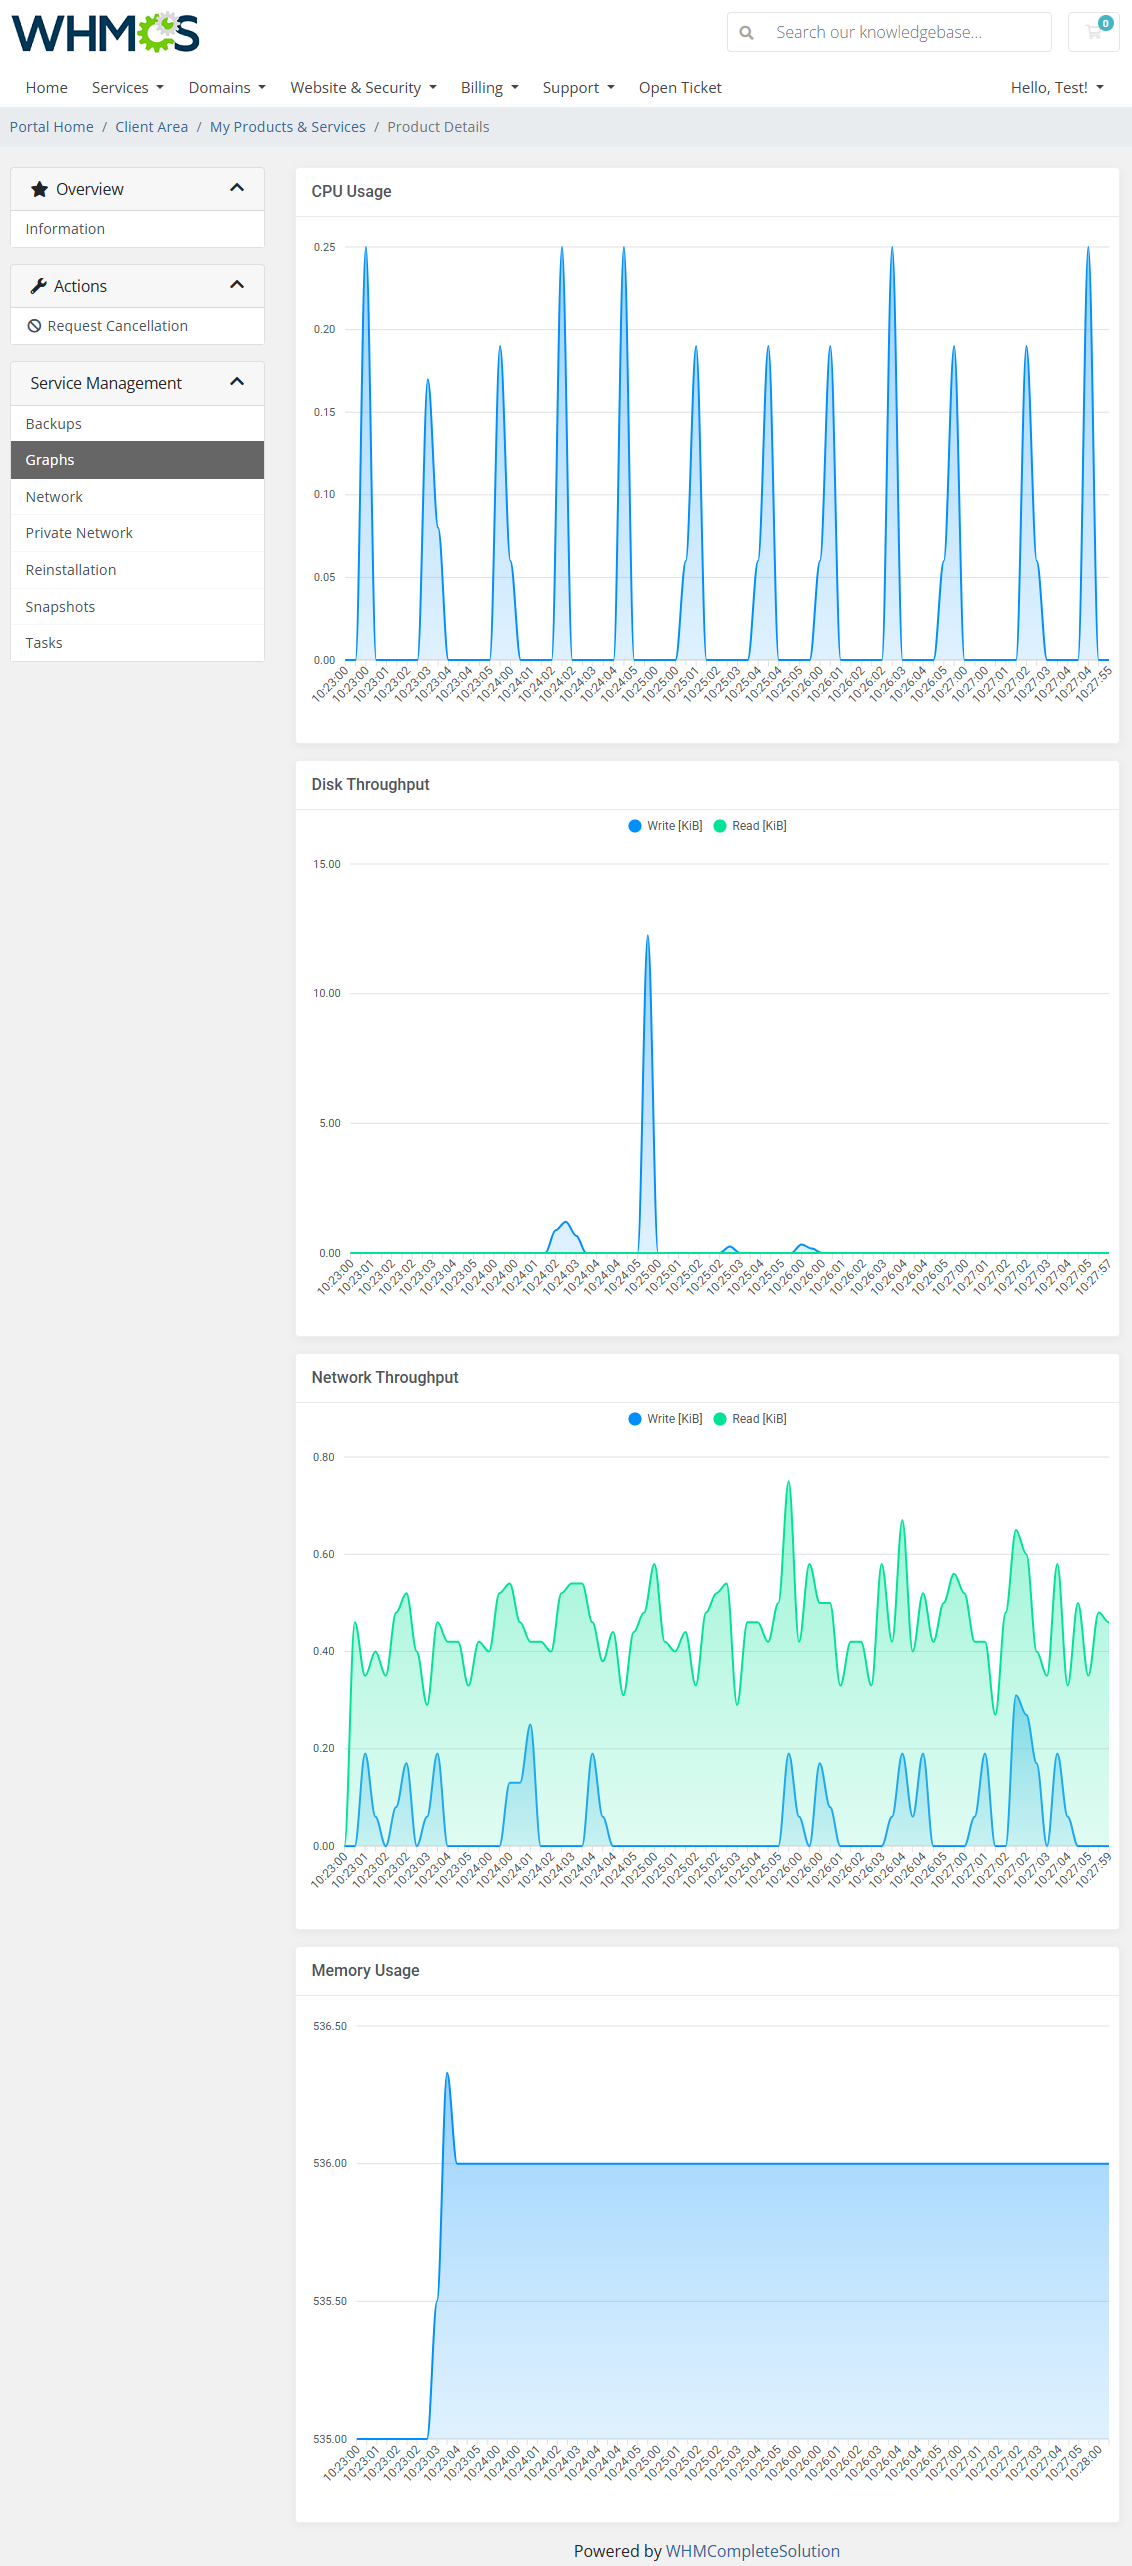
Task: Click the search magnifier icon
Action: [746, 32]
